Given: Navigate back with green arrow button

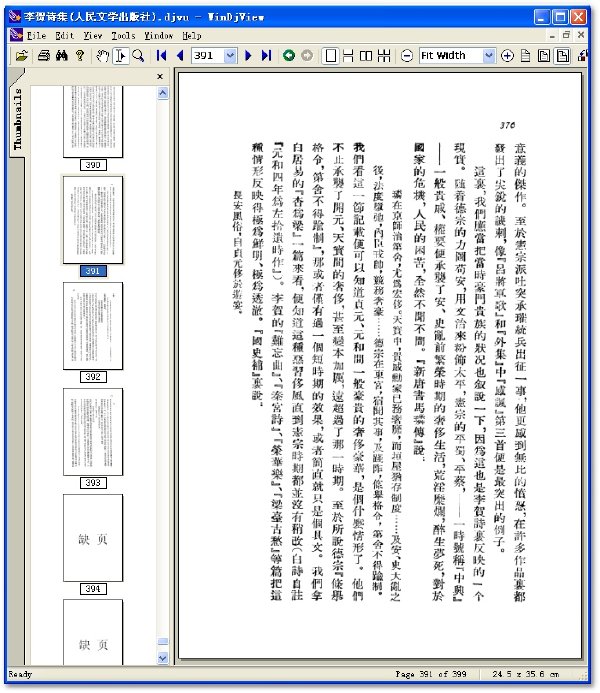Looking at the screenshot, I should coord(289,56).
